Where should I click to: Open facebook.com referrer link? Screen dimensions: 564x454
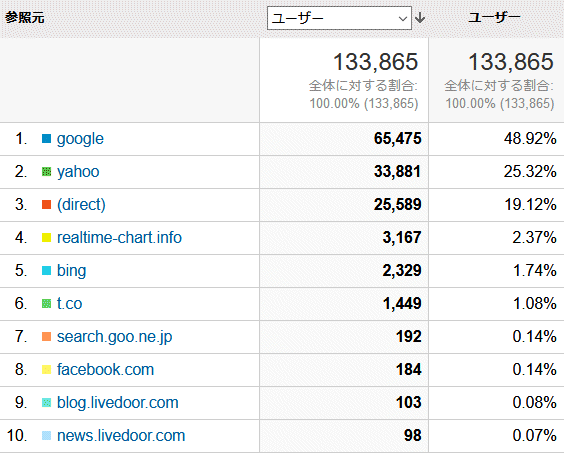click(105, 370)
